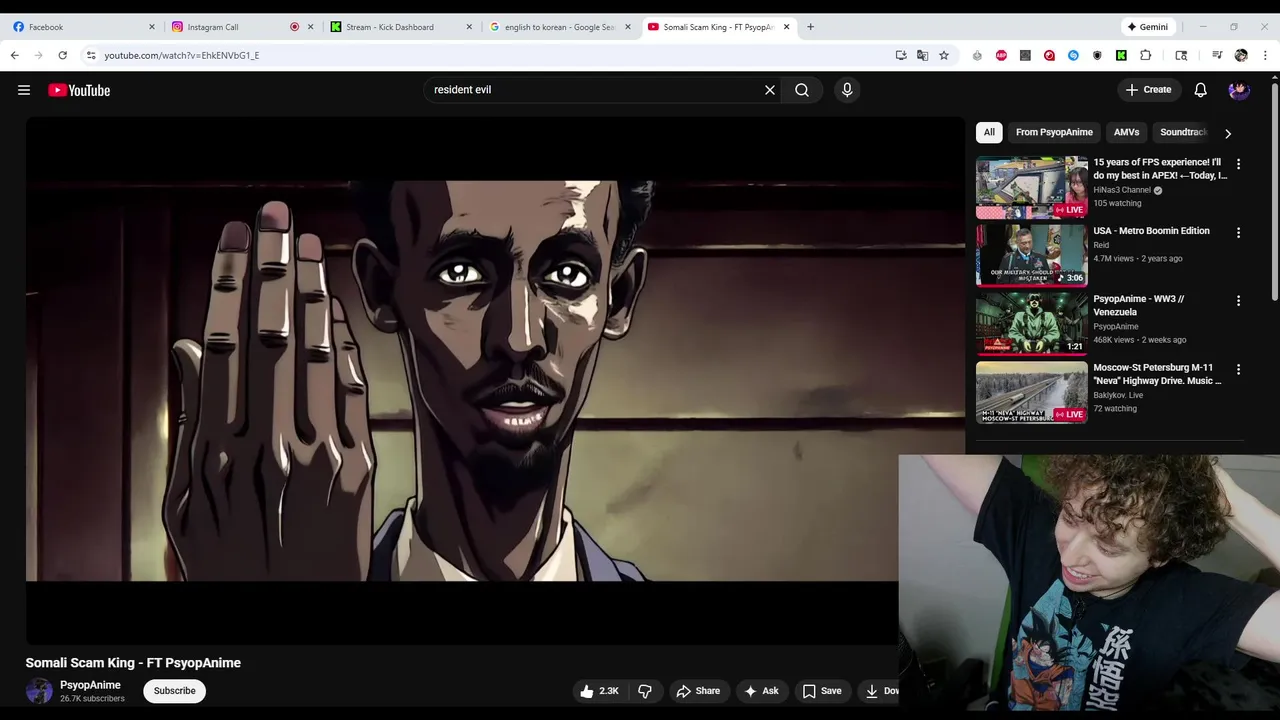Go back in browser history
Viewport: 1280px width, 720px height.
coord(15,55)
